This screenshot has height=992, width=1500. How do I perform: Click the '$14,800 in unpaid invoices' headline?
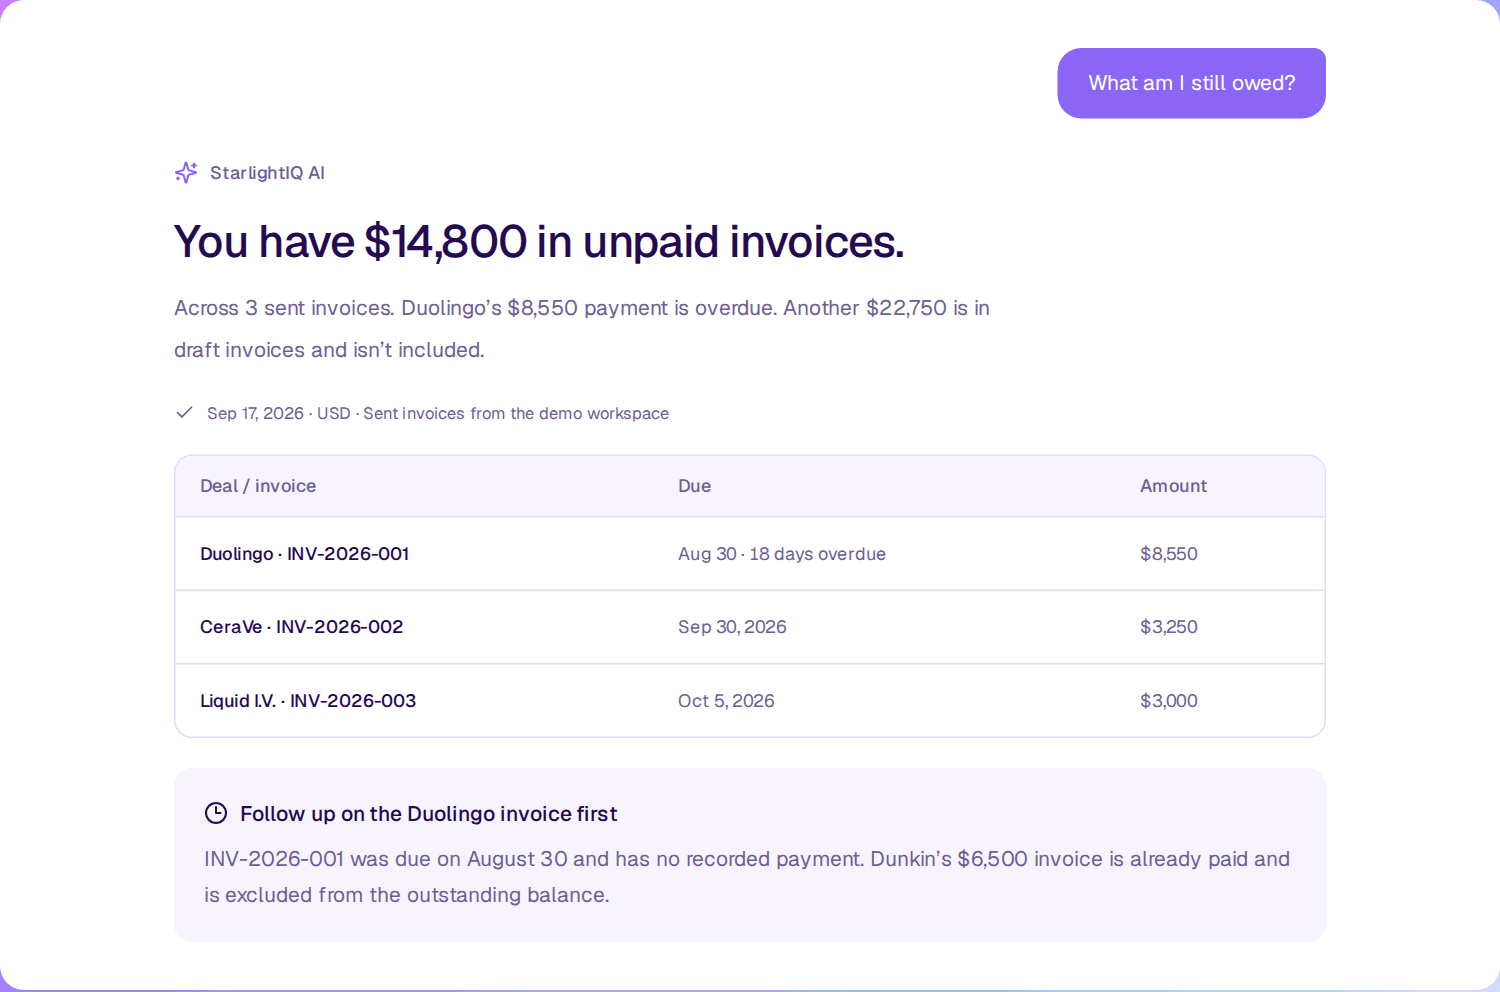[539, 241]
